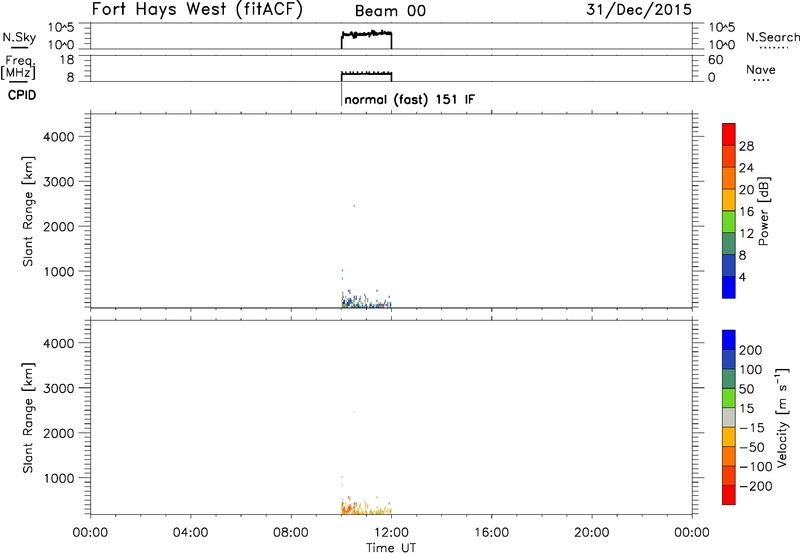Pick the blue top segment of the Velocity colorbar

[729, 340]
